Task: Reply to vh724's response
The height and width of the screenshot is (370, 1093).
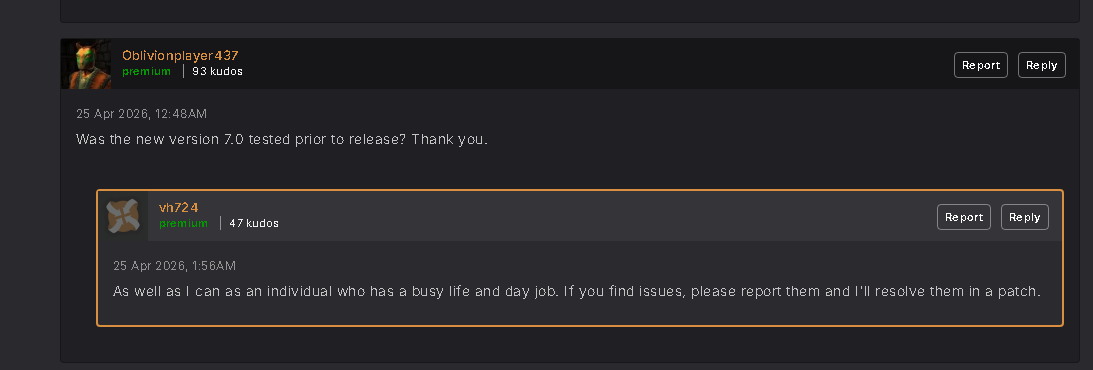Action: (x=1025, y=217)
